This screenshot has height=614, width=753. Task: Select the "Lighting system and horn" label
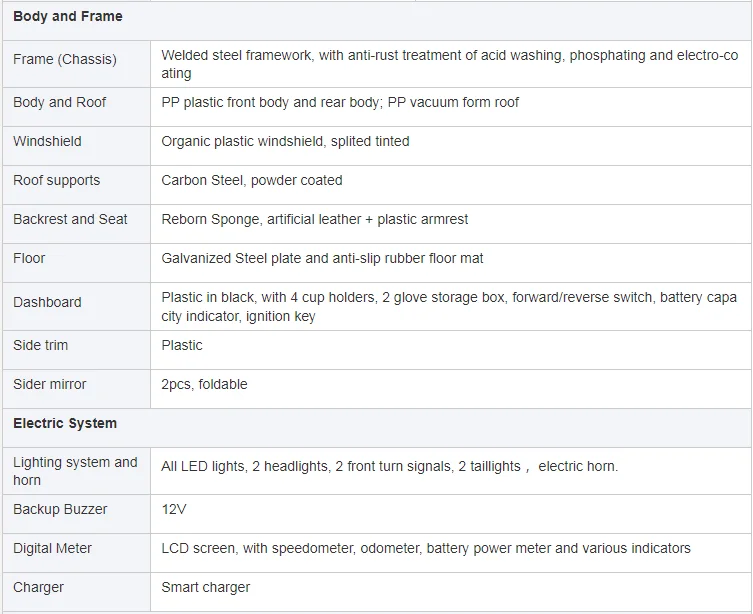75,471
